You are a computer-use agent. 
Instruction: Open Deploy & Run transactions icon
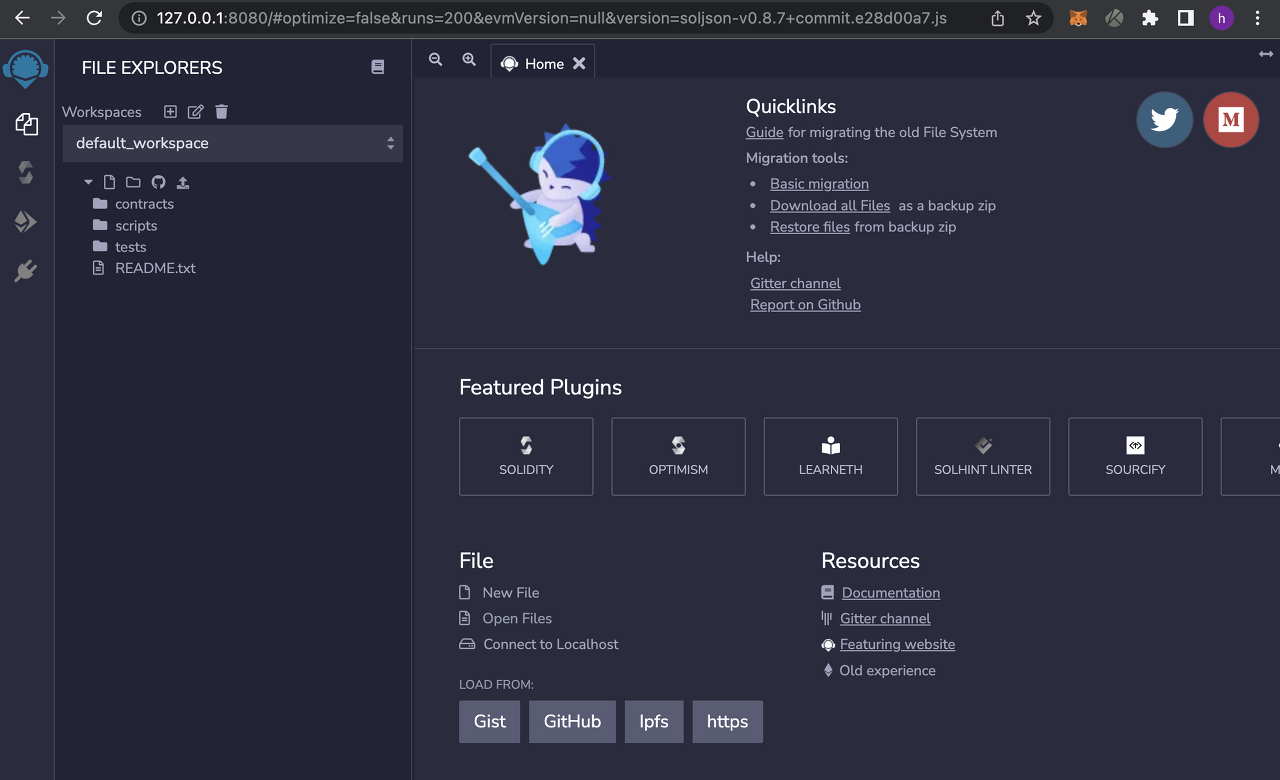click(26, 222)
